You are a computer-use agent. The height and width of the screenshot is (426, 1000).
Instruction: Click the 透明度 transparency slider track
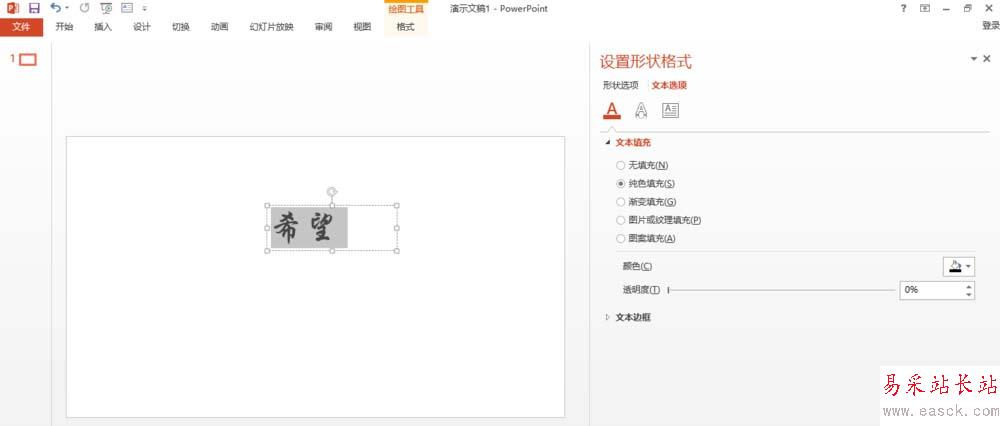(x=781, y=290)
